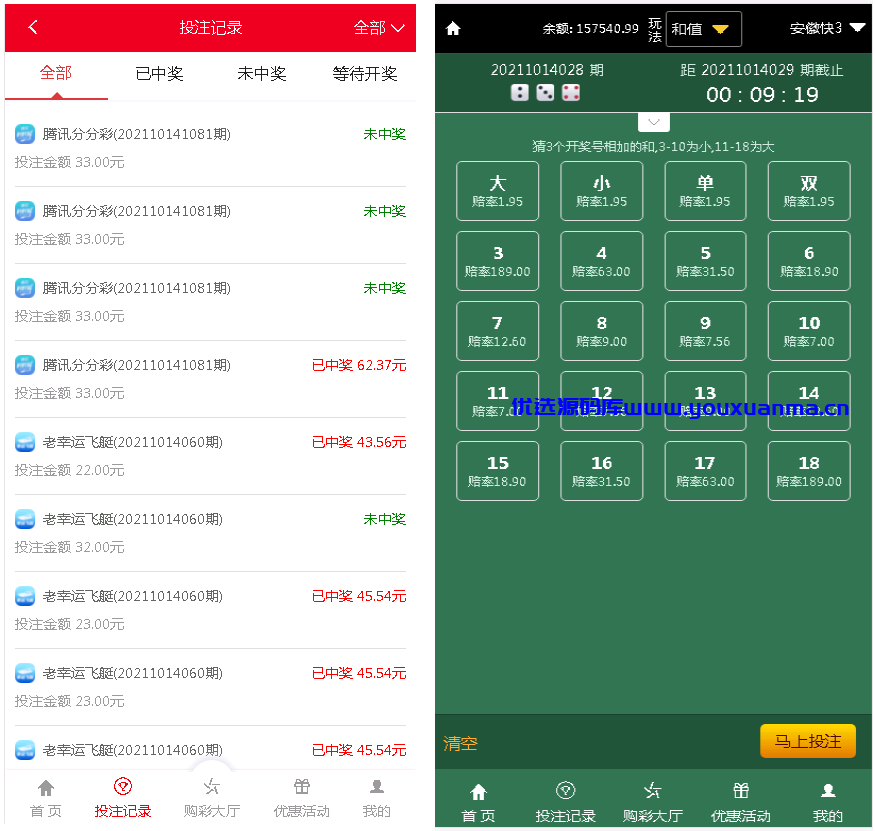Click the countdown timer 00 : 09 : 19
The width and height of the screenshot is (875, 831).
point(762,95)
